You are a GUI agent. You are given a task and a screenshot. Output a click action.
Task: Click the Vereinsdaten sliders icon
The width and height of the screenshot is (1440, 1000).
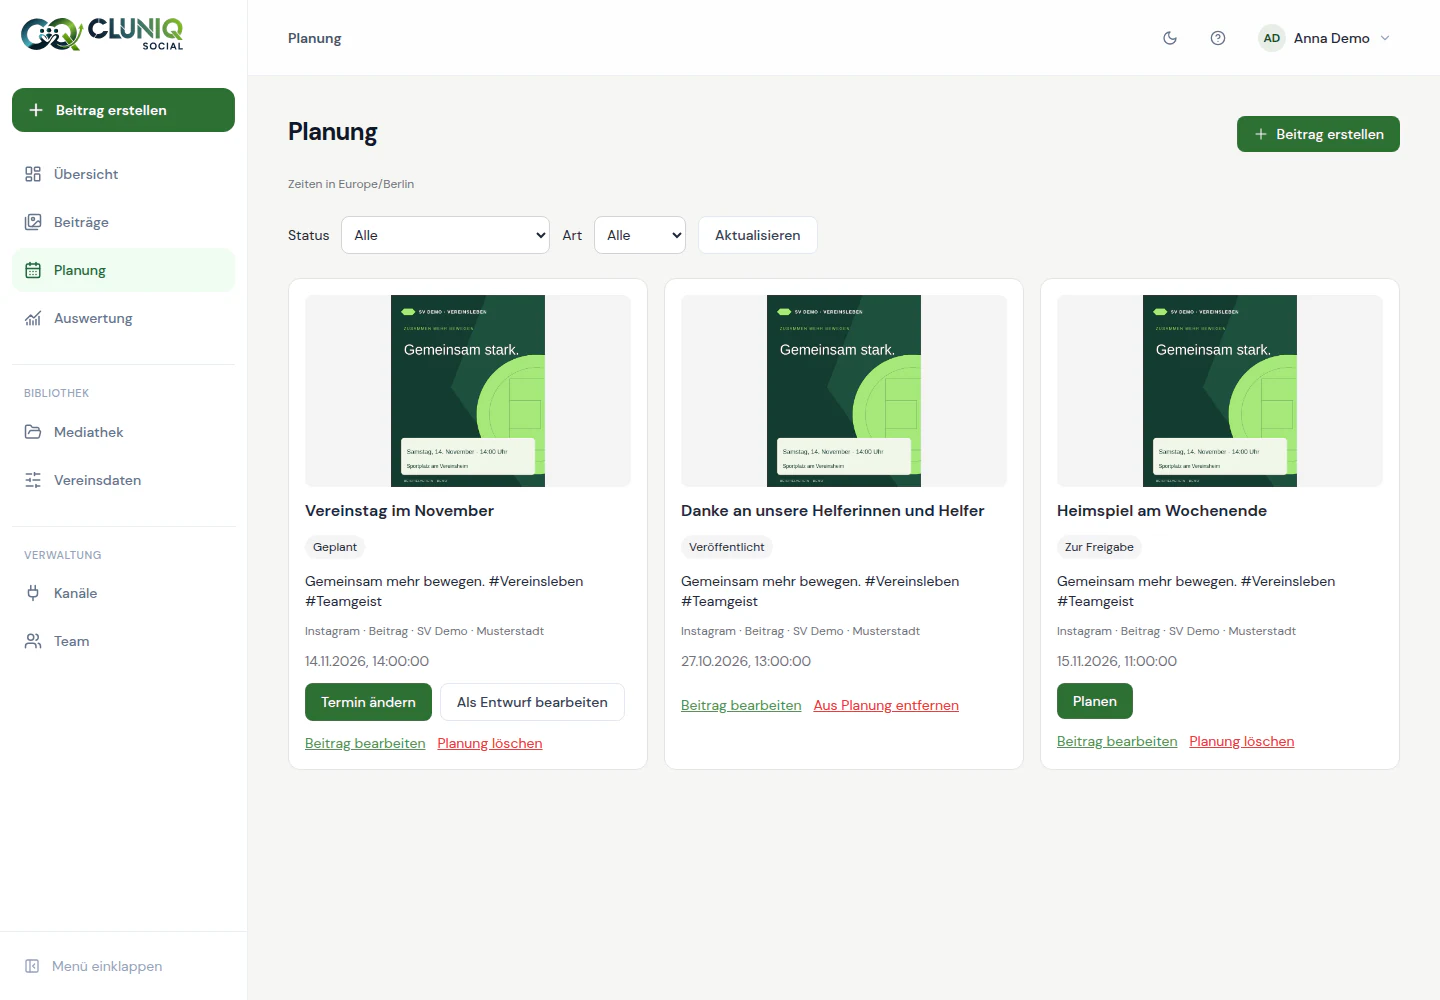[x=33, y=480]
